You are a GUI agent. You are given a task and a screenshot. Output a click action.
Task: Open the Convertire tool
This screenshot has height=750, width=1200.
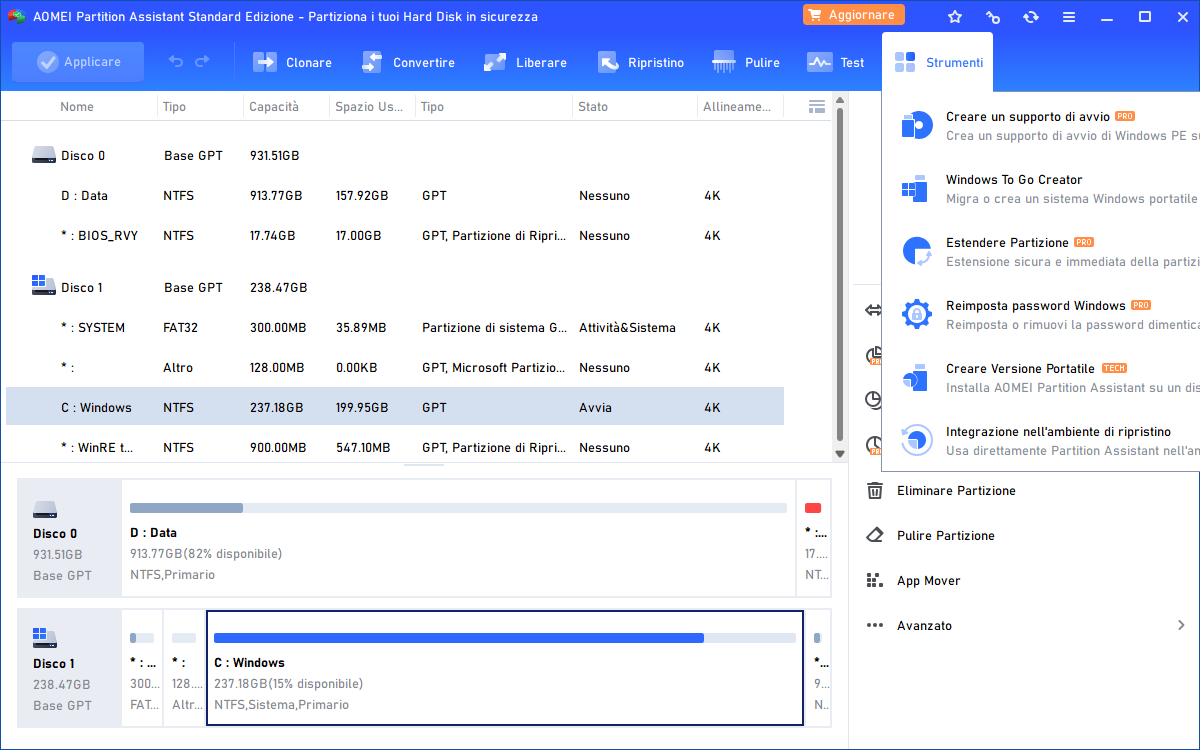tap(408, 62)
